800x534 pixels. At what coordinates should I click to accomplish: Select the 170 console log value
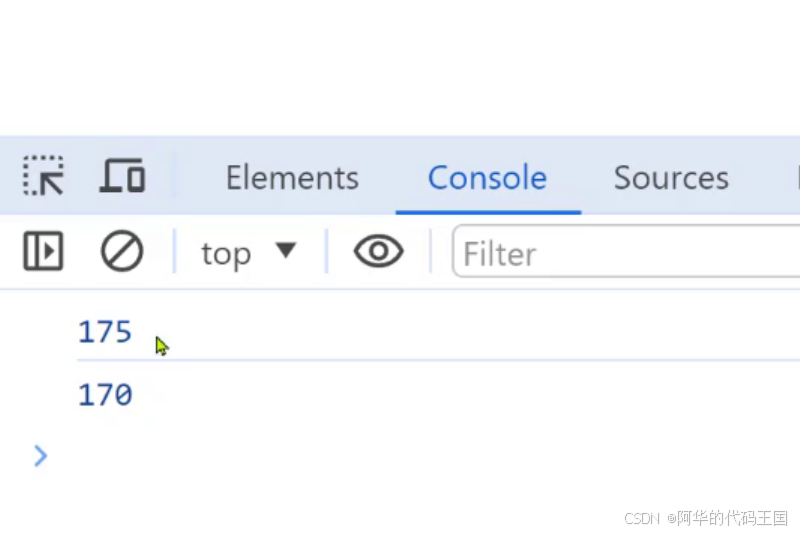(x=105, y=396)
